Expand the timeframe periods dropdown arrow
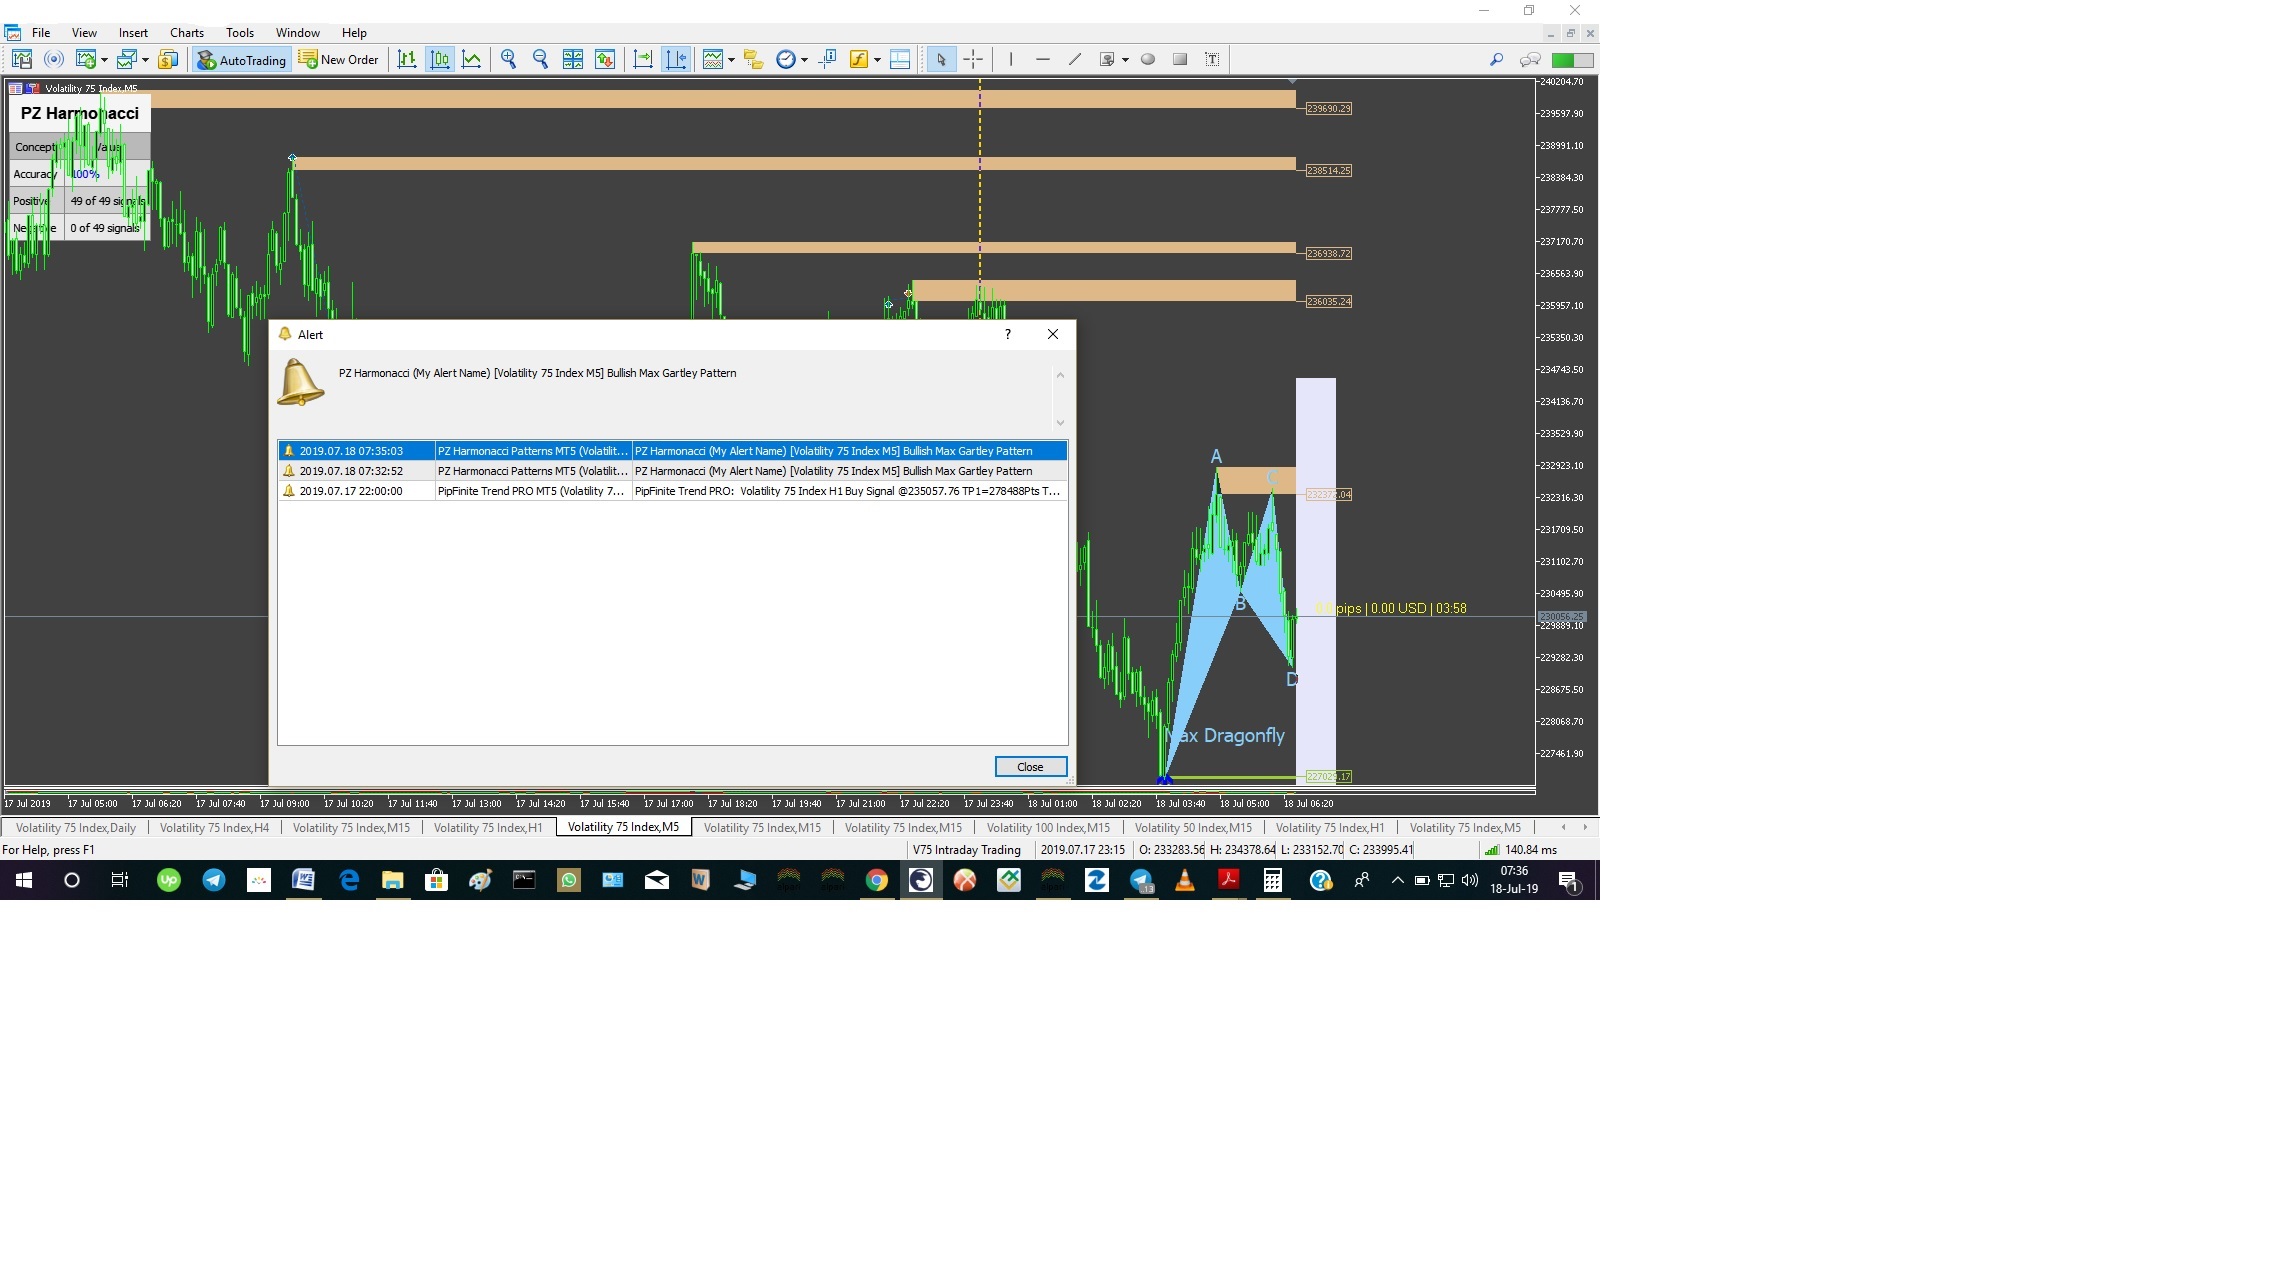Viewport: 2282px width, 1278px height. 804,60
